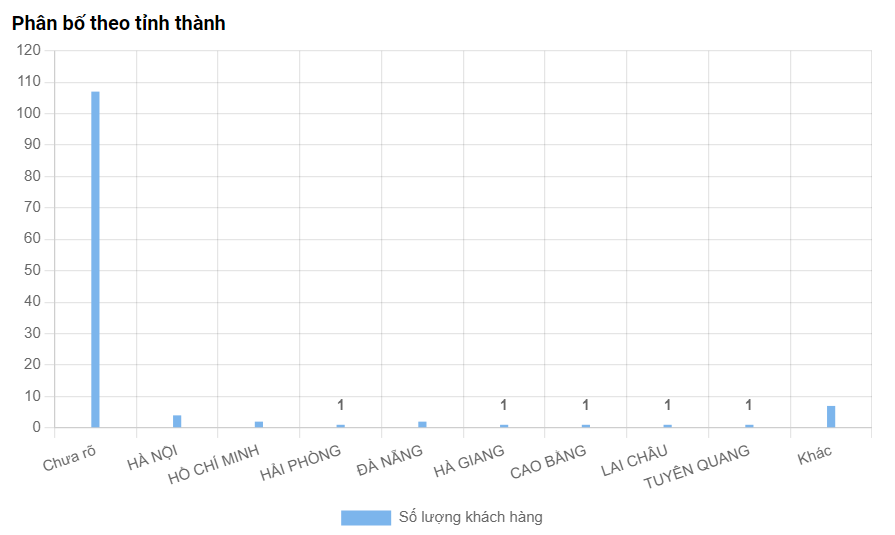The image size is (895, 535).
Task: Click the HỒ CHÍ MINH bar
Action: click(259, 424)
